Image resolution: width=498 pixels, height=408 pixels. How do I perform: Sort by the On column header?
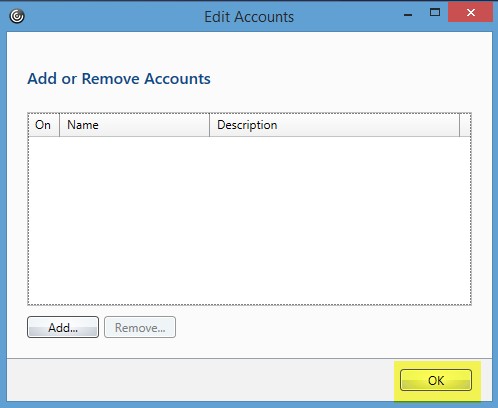tap(44, 125)
